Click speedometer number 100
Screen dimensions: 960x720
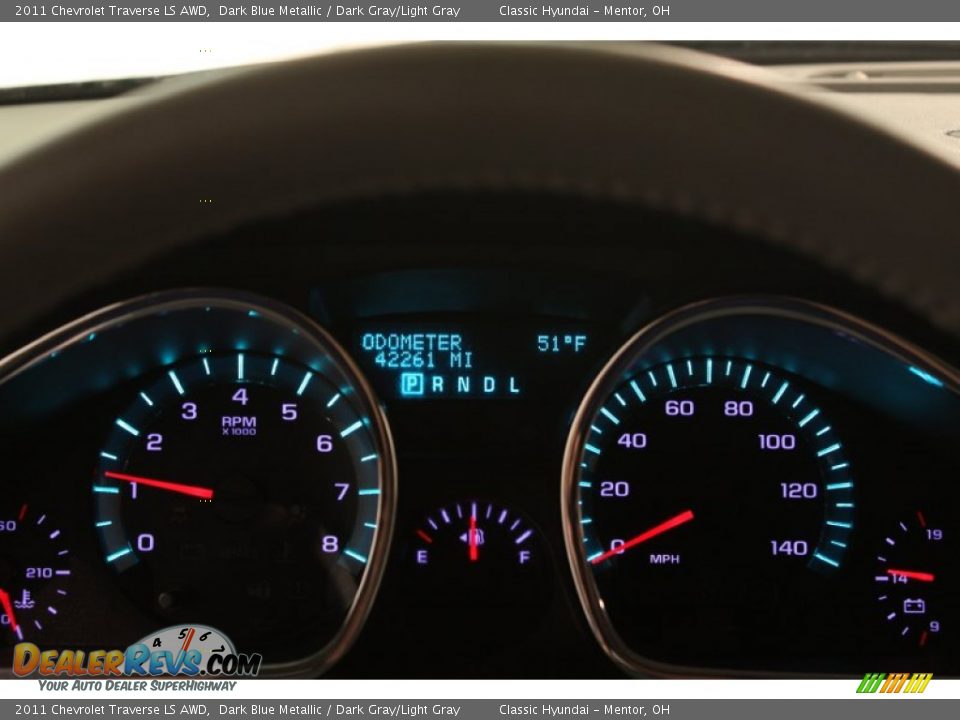[777, 441]
